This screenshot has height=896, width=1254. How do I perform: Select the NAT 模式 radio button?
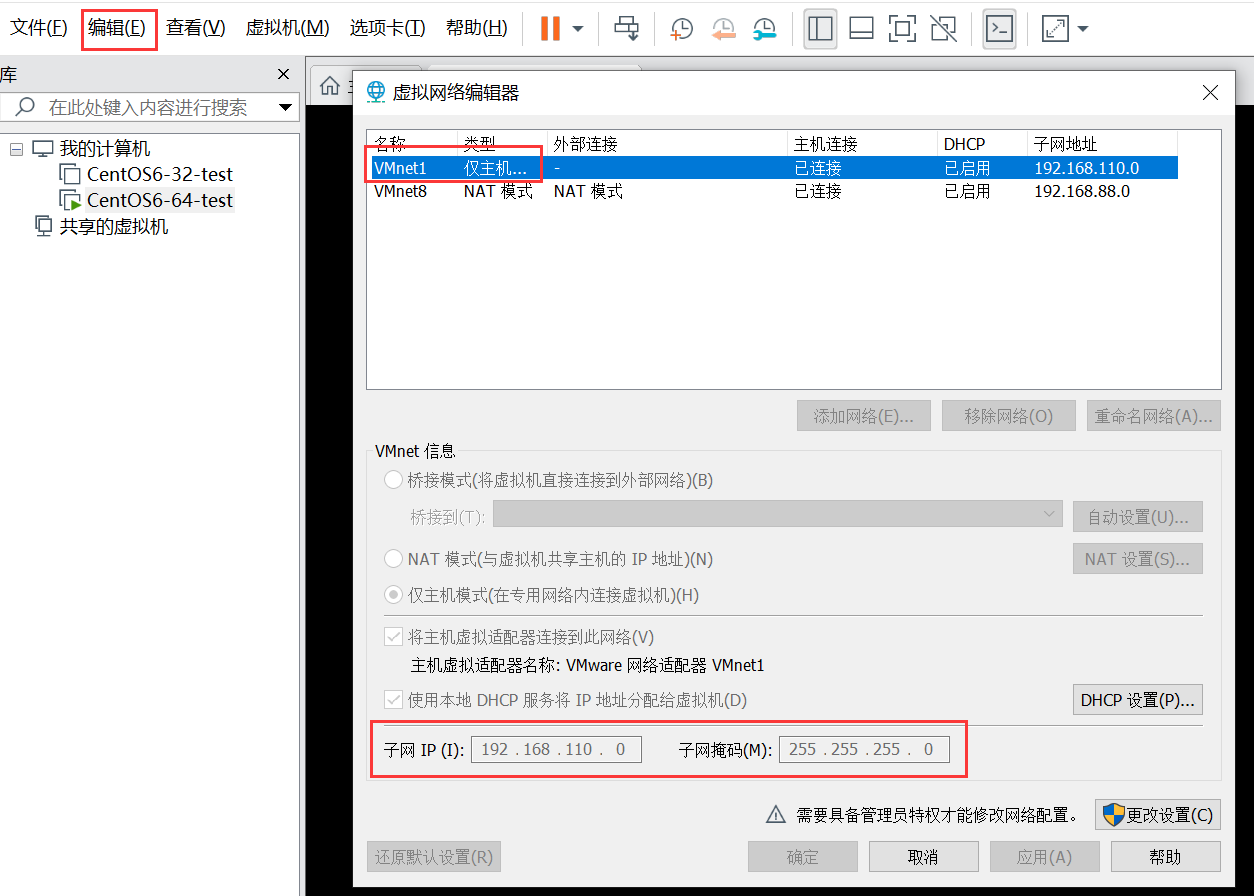[394, 558]
